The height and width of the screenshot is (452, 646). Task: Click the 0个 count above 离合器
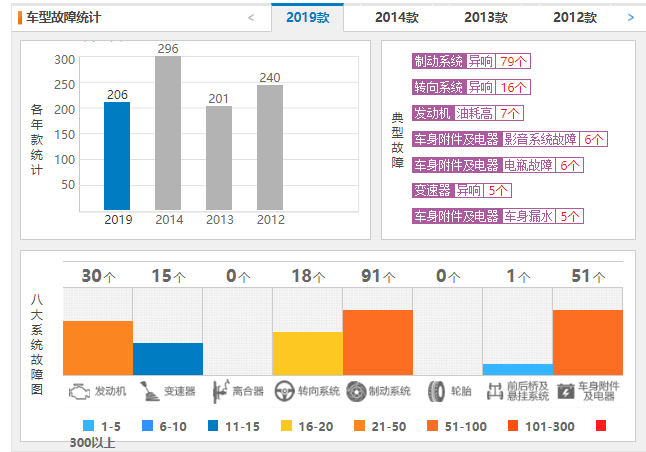click(238, 276)
